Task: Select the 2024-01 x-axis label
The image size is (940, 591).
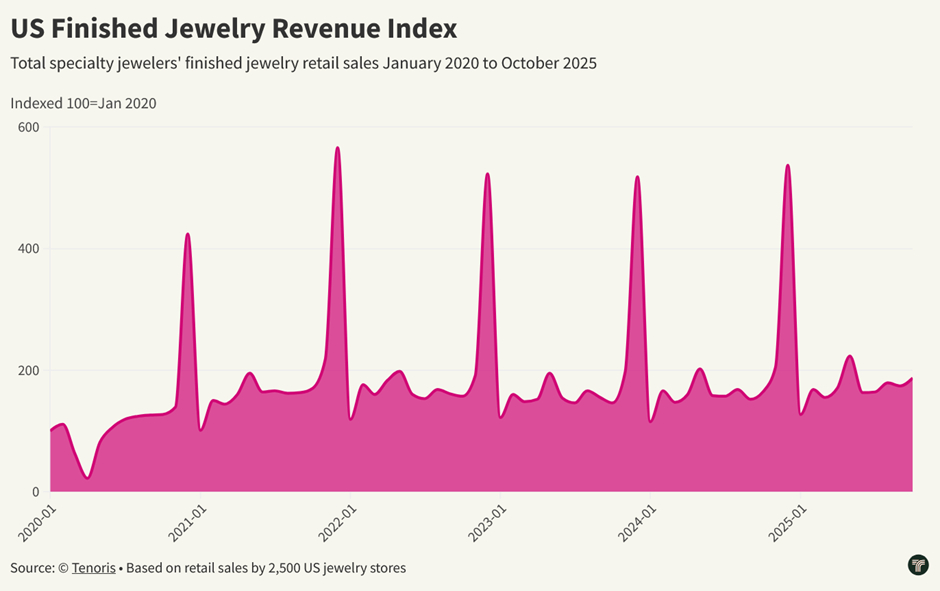Action: click(x=636, y=520)
